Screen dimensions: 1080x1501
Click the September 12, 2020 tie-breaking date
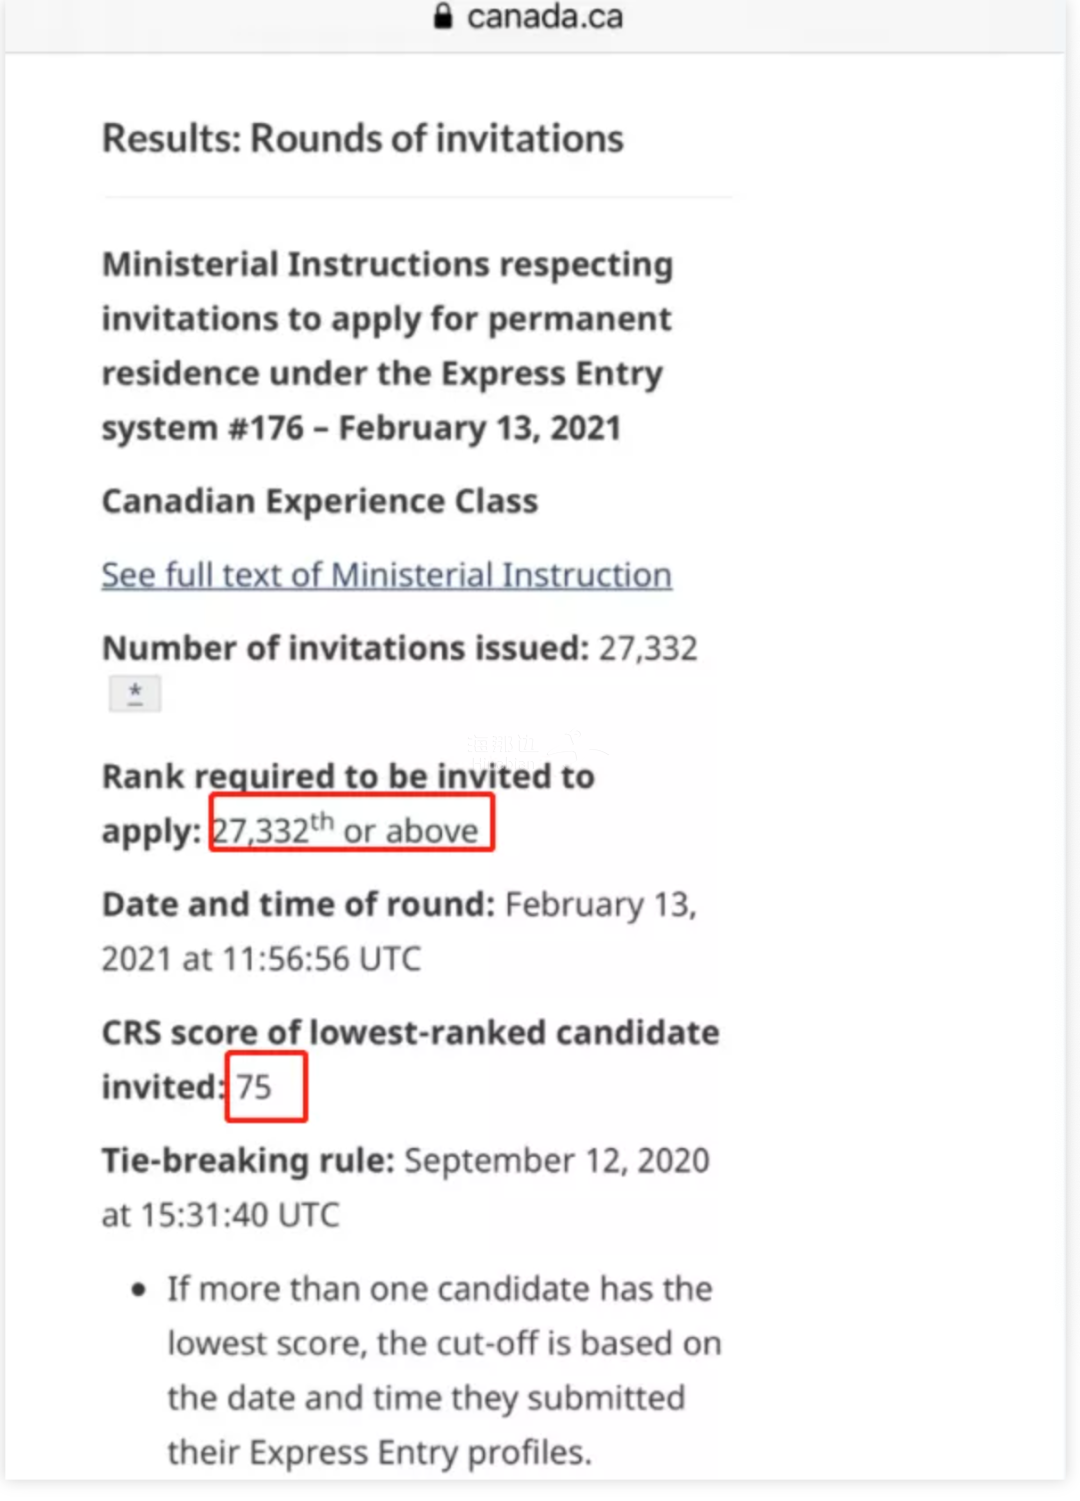557,1161
